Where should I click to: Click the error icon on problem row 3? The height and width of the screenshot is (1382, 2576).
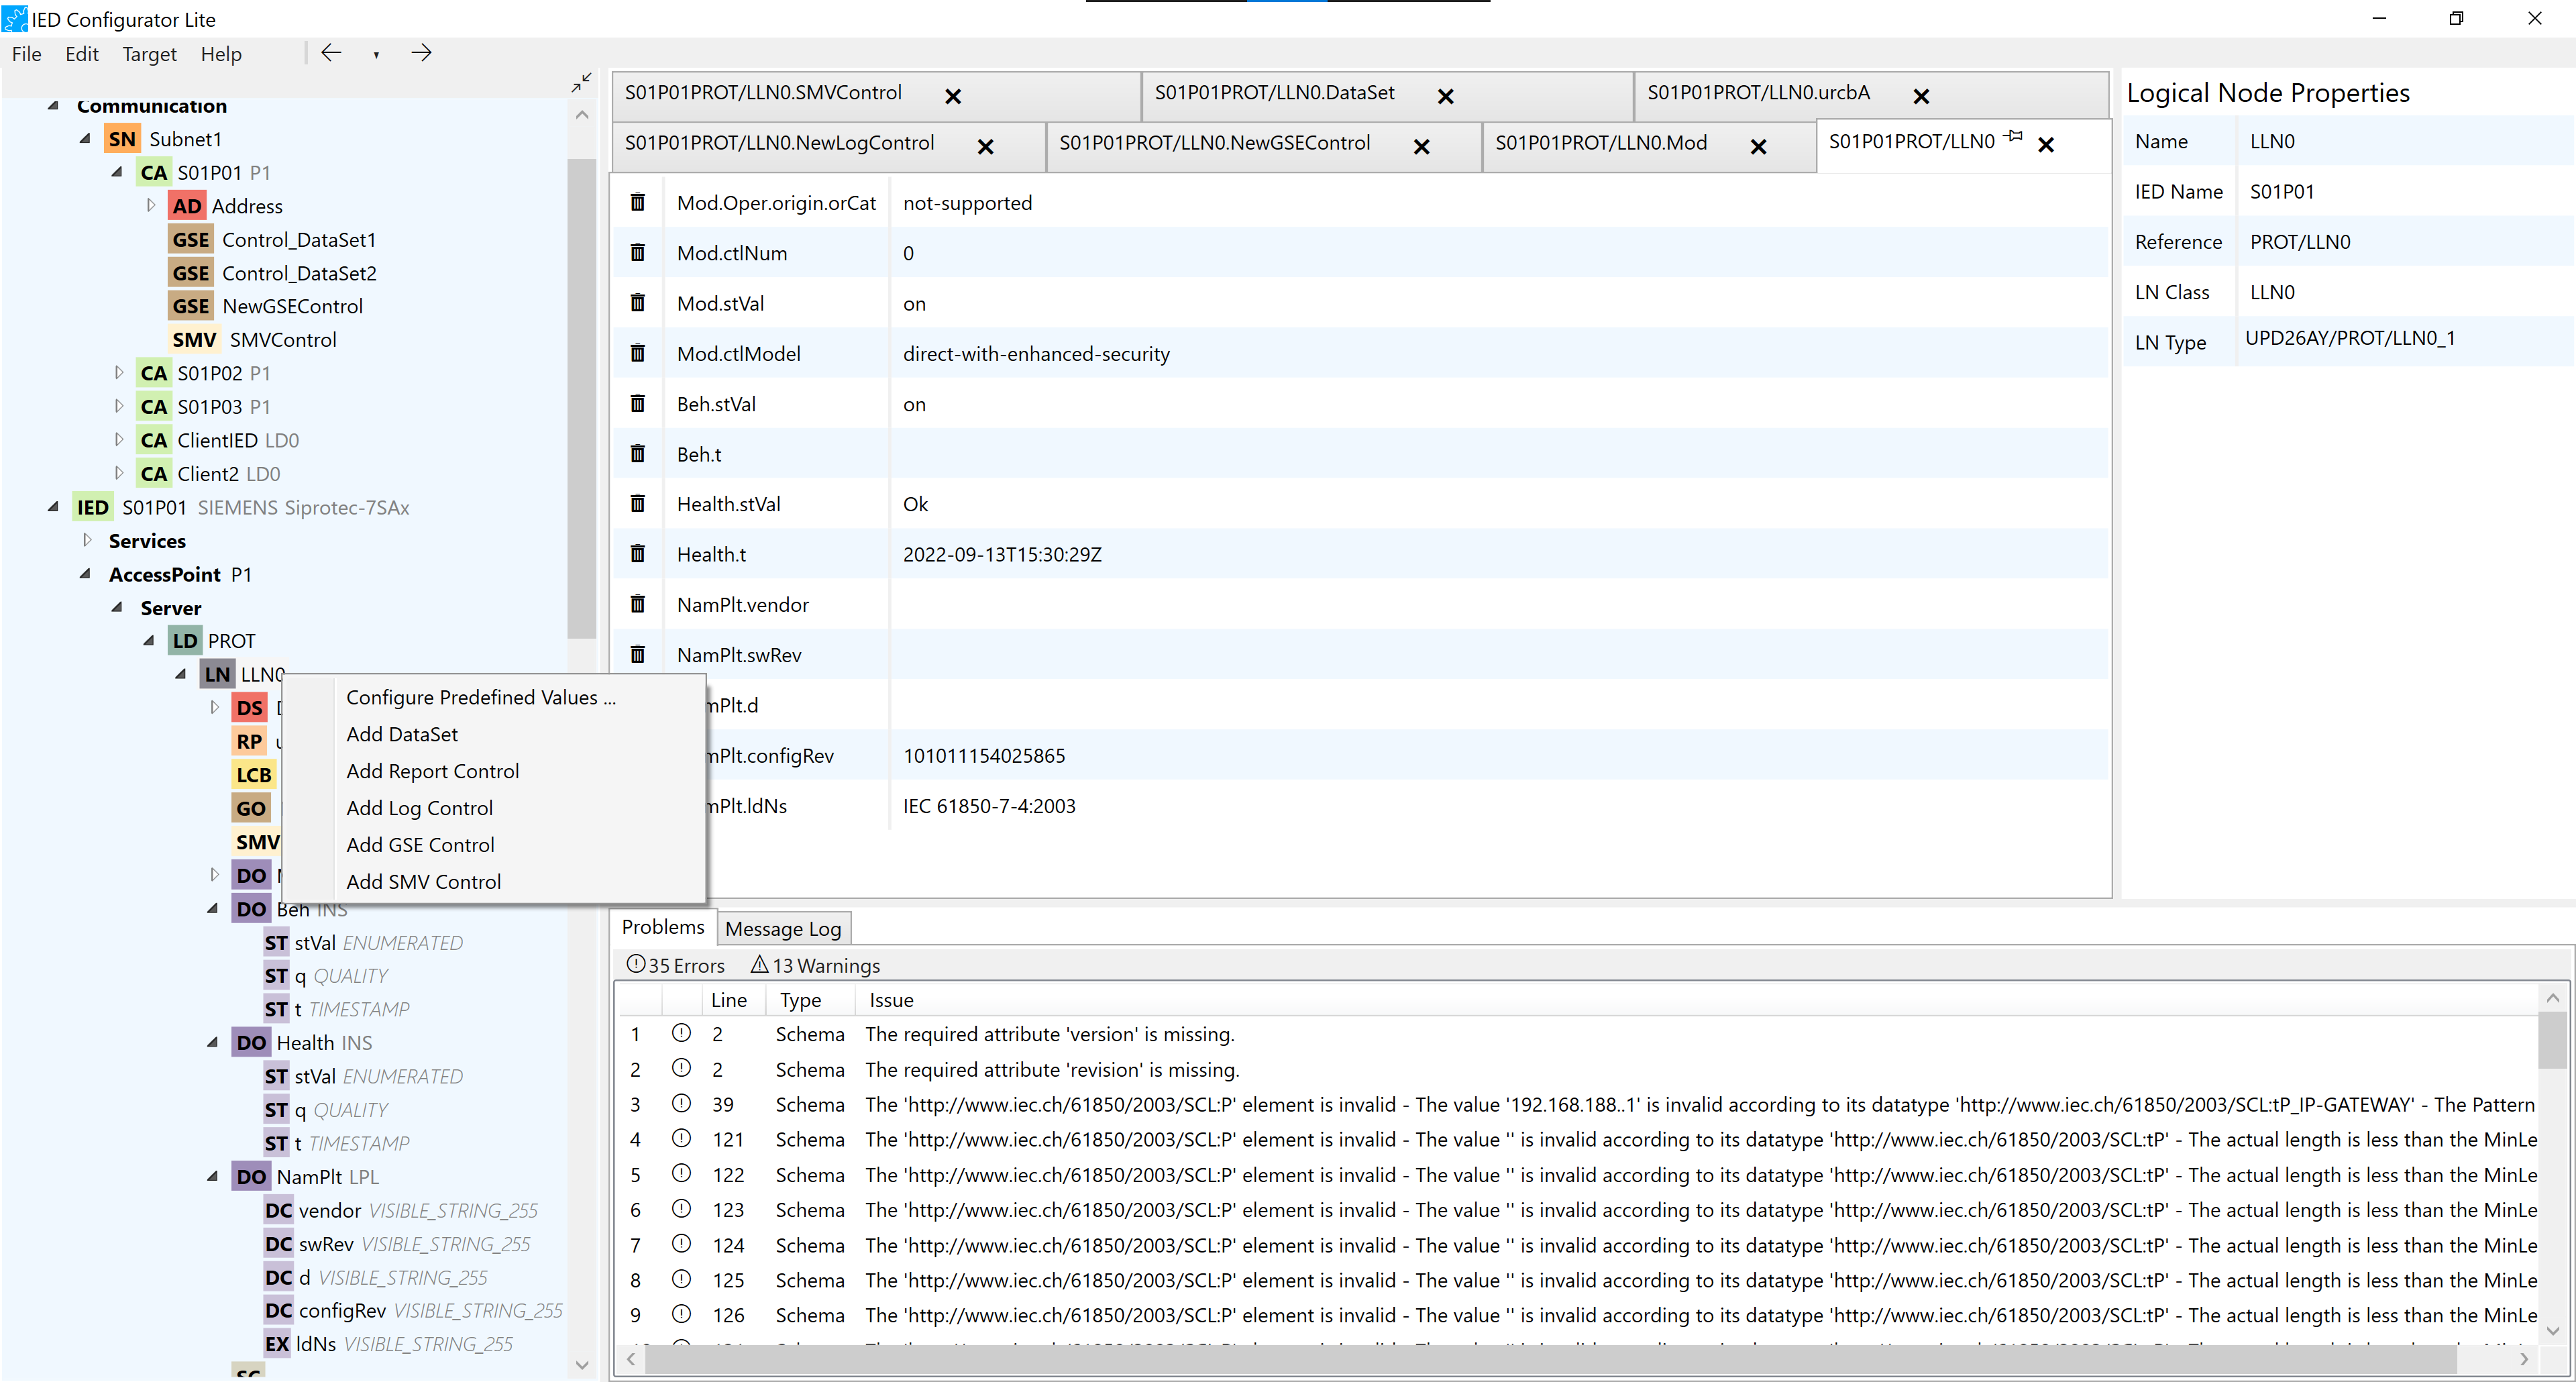point(681,1104)
